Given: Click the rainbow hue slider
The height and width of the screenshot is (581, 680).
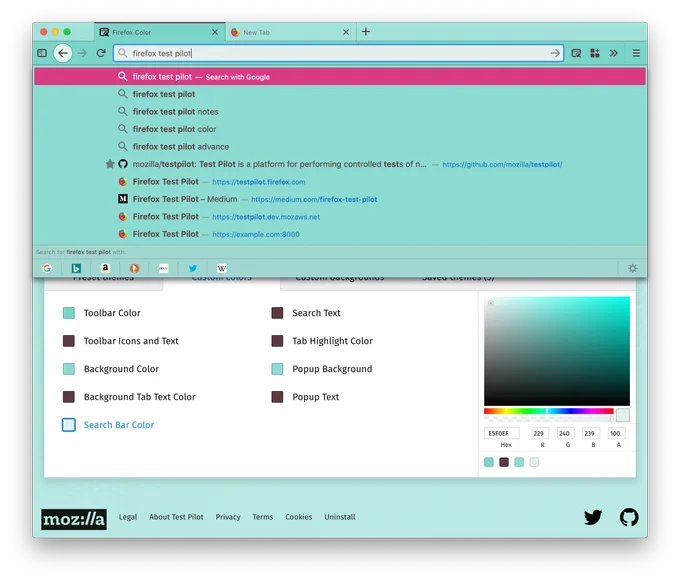Looking at the screenshot, I should coord(549,411).
